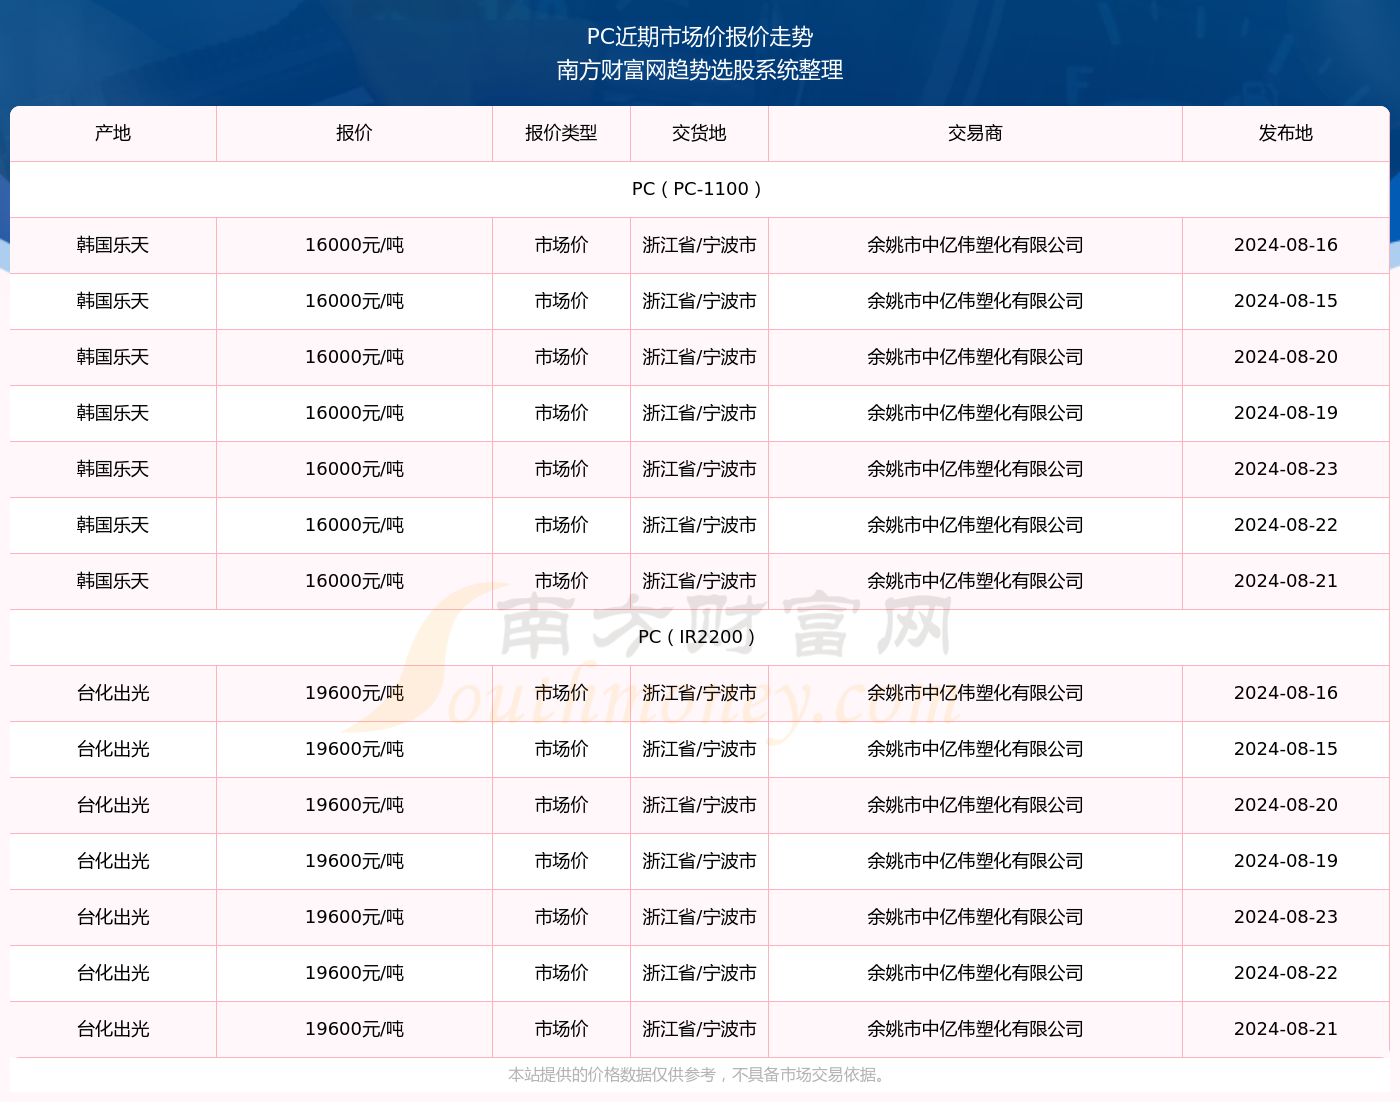Click the 产地 column header
The height and width of the screenshot is (1102, 1400).
click(113, 133)
